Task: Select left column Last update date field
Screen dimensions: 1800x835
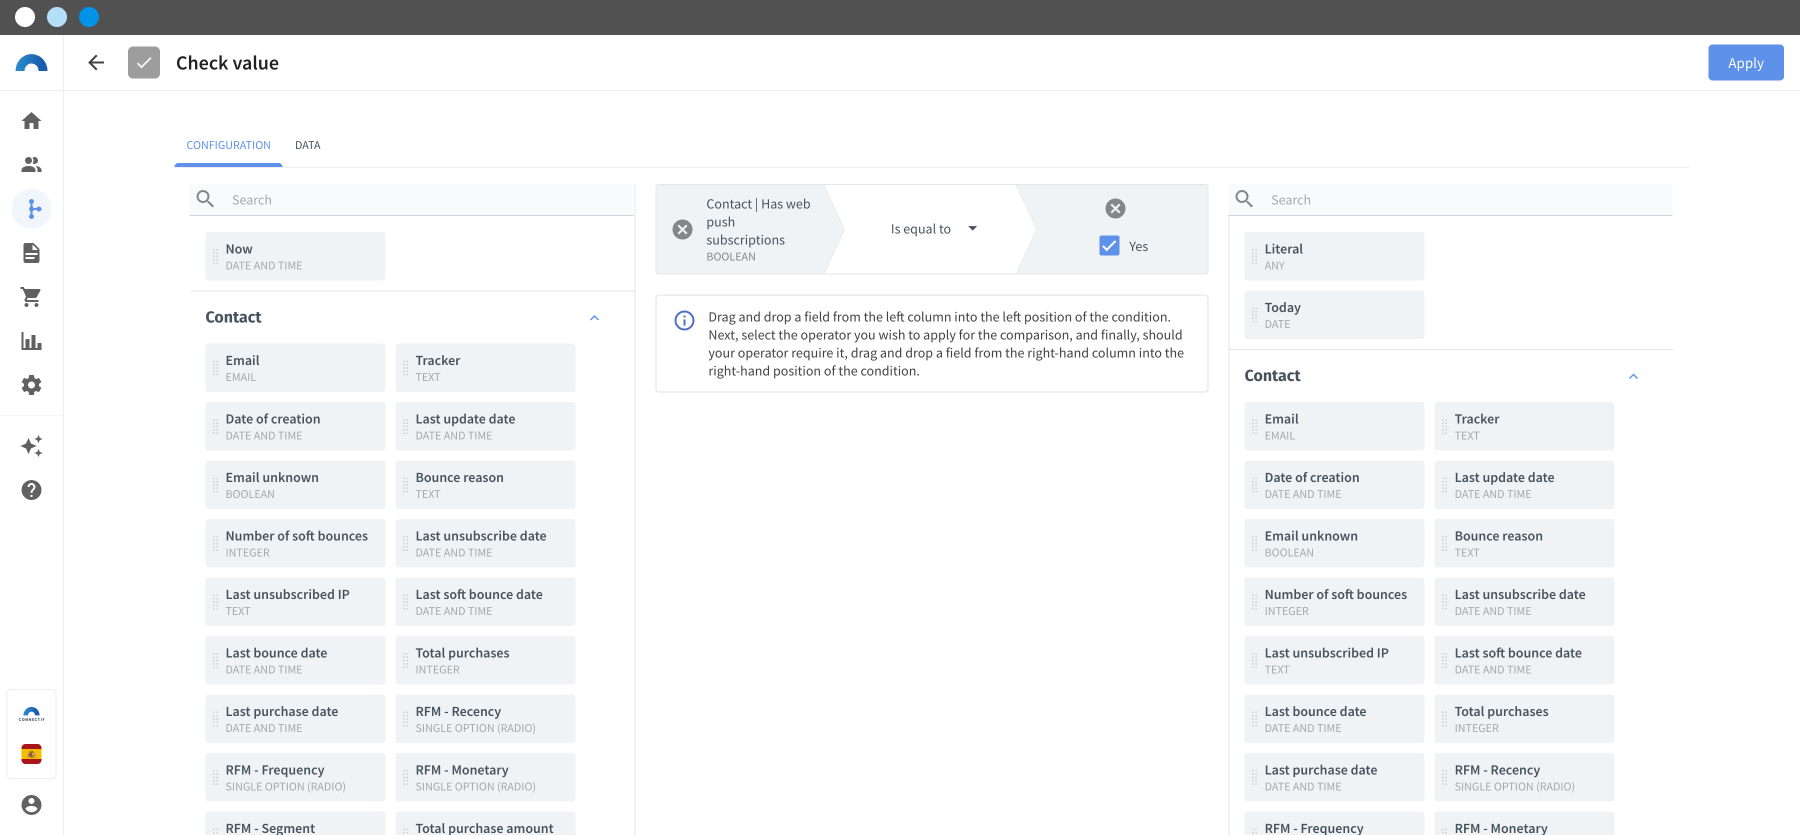Action: 485,426
